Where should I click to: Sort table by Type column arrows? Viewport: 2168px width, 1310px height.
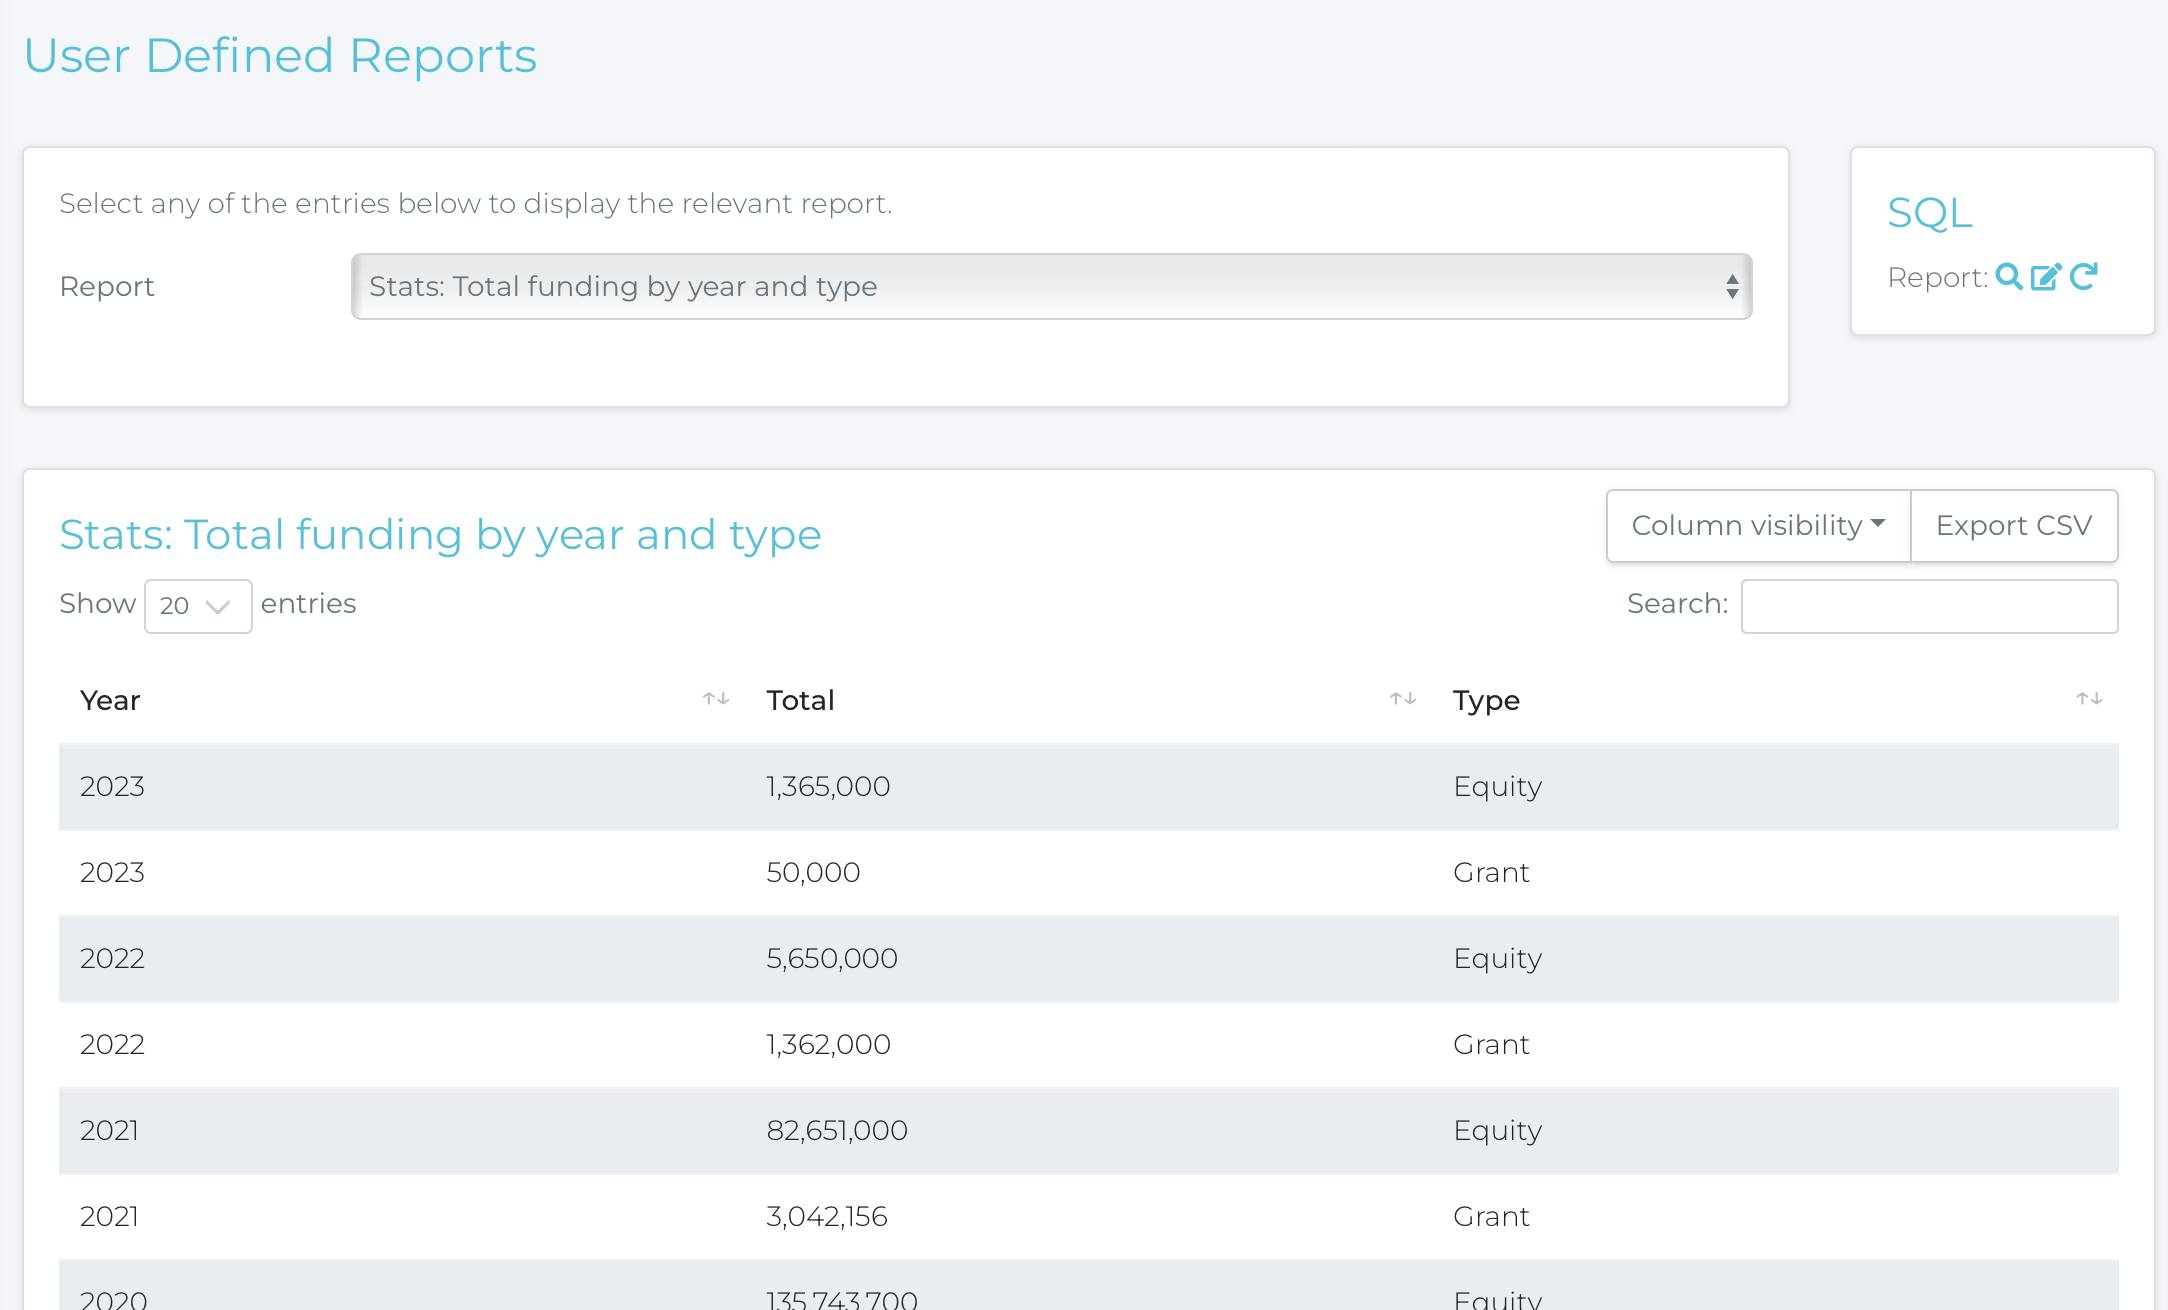pos(2089,699)
